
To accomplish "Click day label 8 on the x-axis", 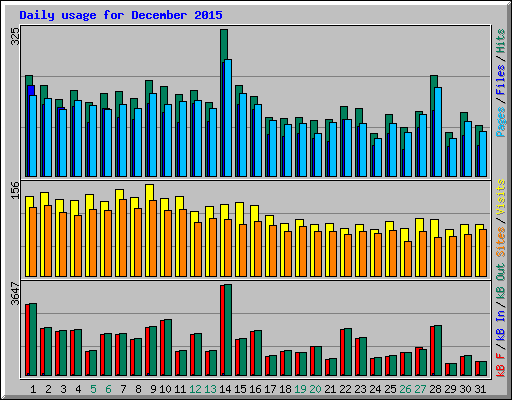I will coord(138,389).
